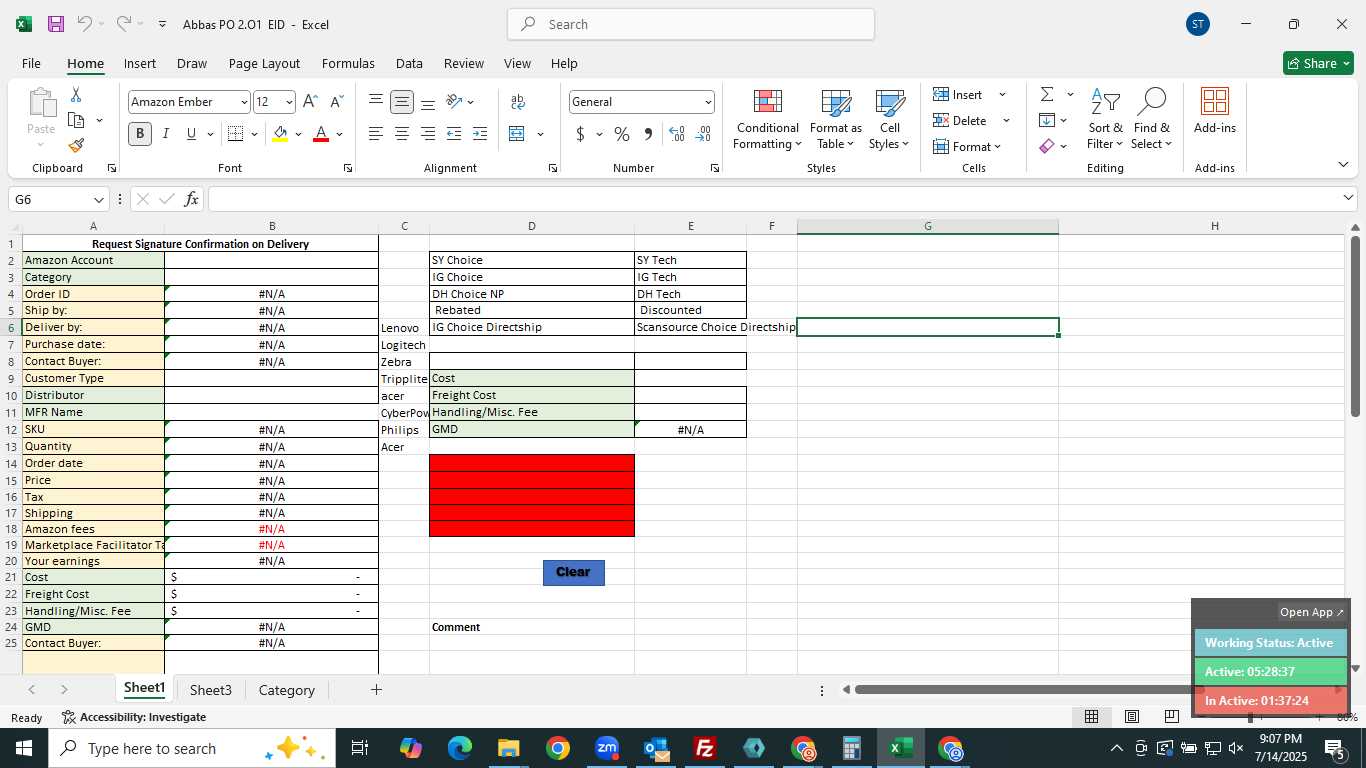This screenshot has width=1366, height=768.
Task: Click the AutoSum sigma icon
Action: point(1047,94)
